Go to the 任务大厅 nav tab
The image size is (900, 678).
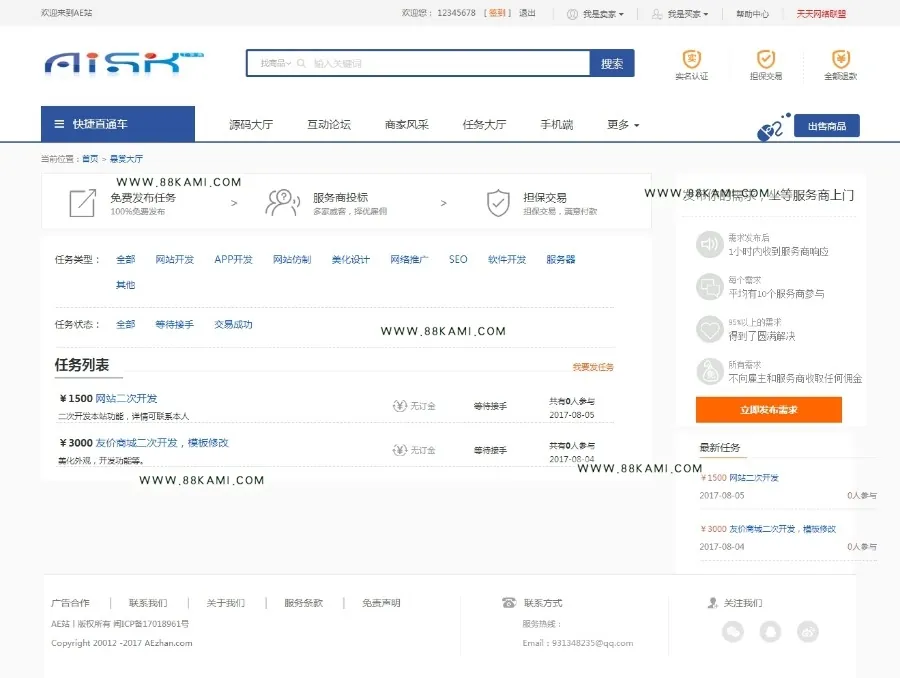pyautogui.click(x=484, y=125)
